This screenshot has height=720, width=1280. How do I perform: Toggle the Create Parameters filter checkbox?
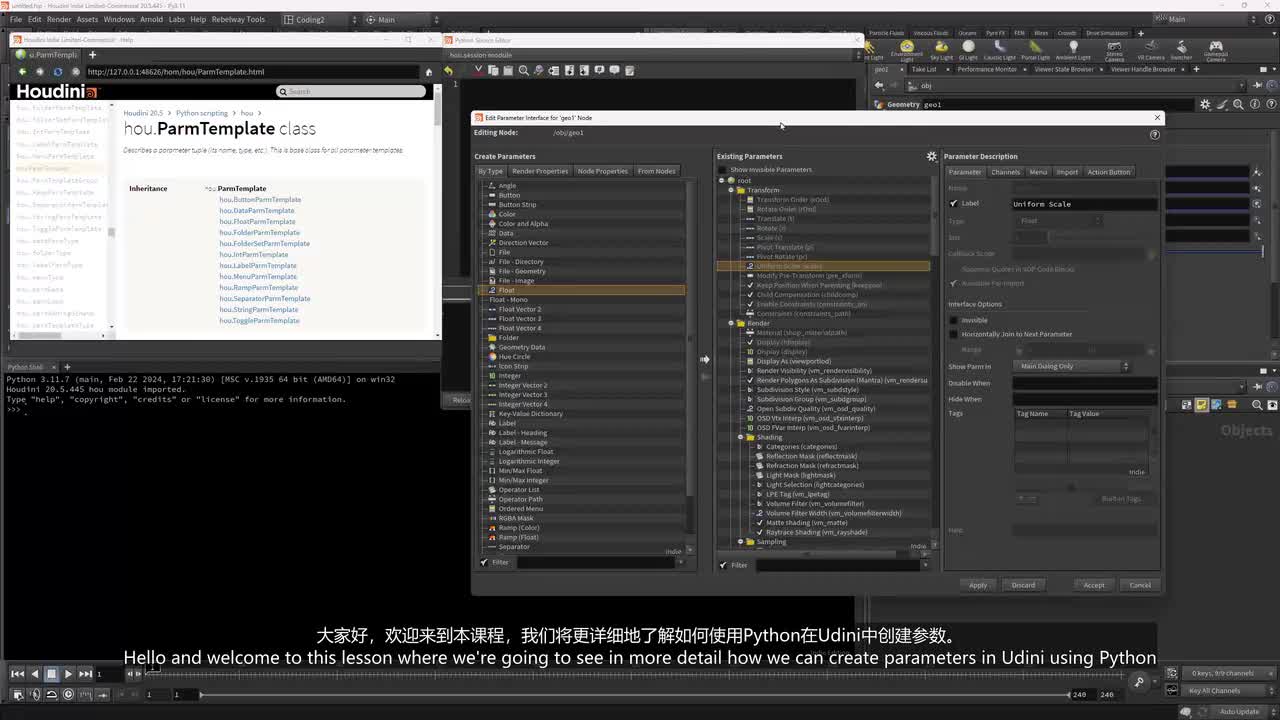coord(484,563)
